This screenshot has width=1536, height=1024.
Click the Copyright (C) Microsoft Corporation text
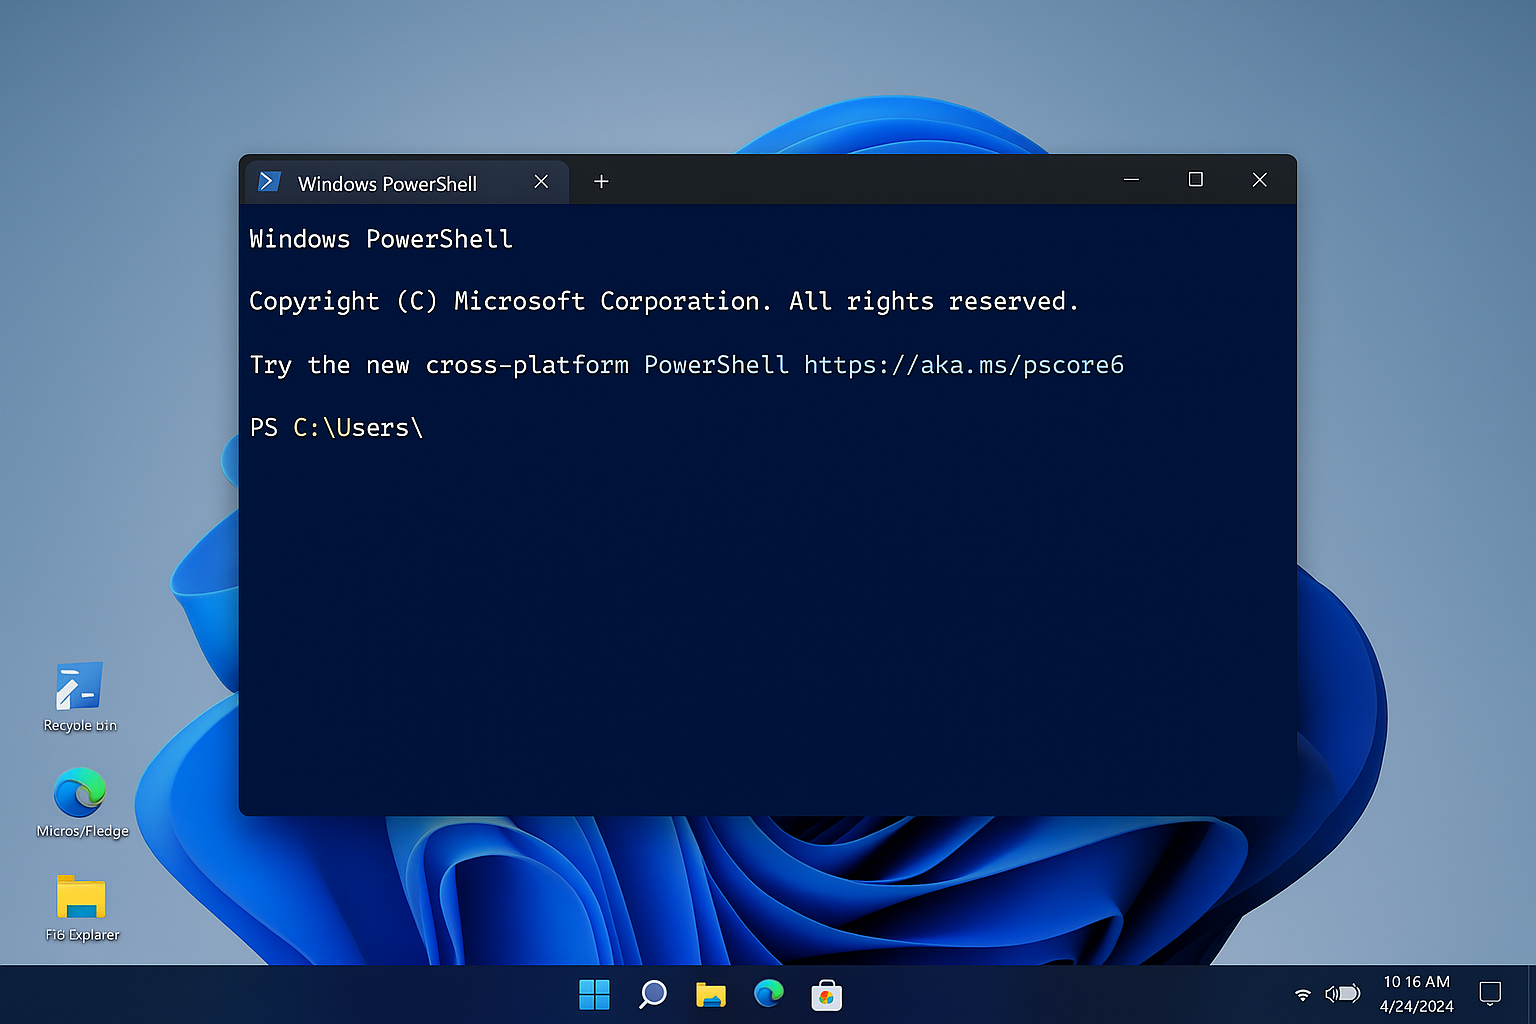(510, 302)
